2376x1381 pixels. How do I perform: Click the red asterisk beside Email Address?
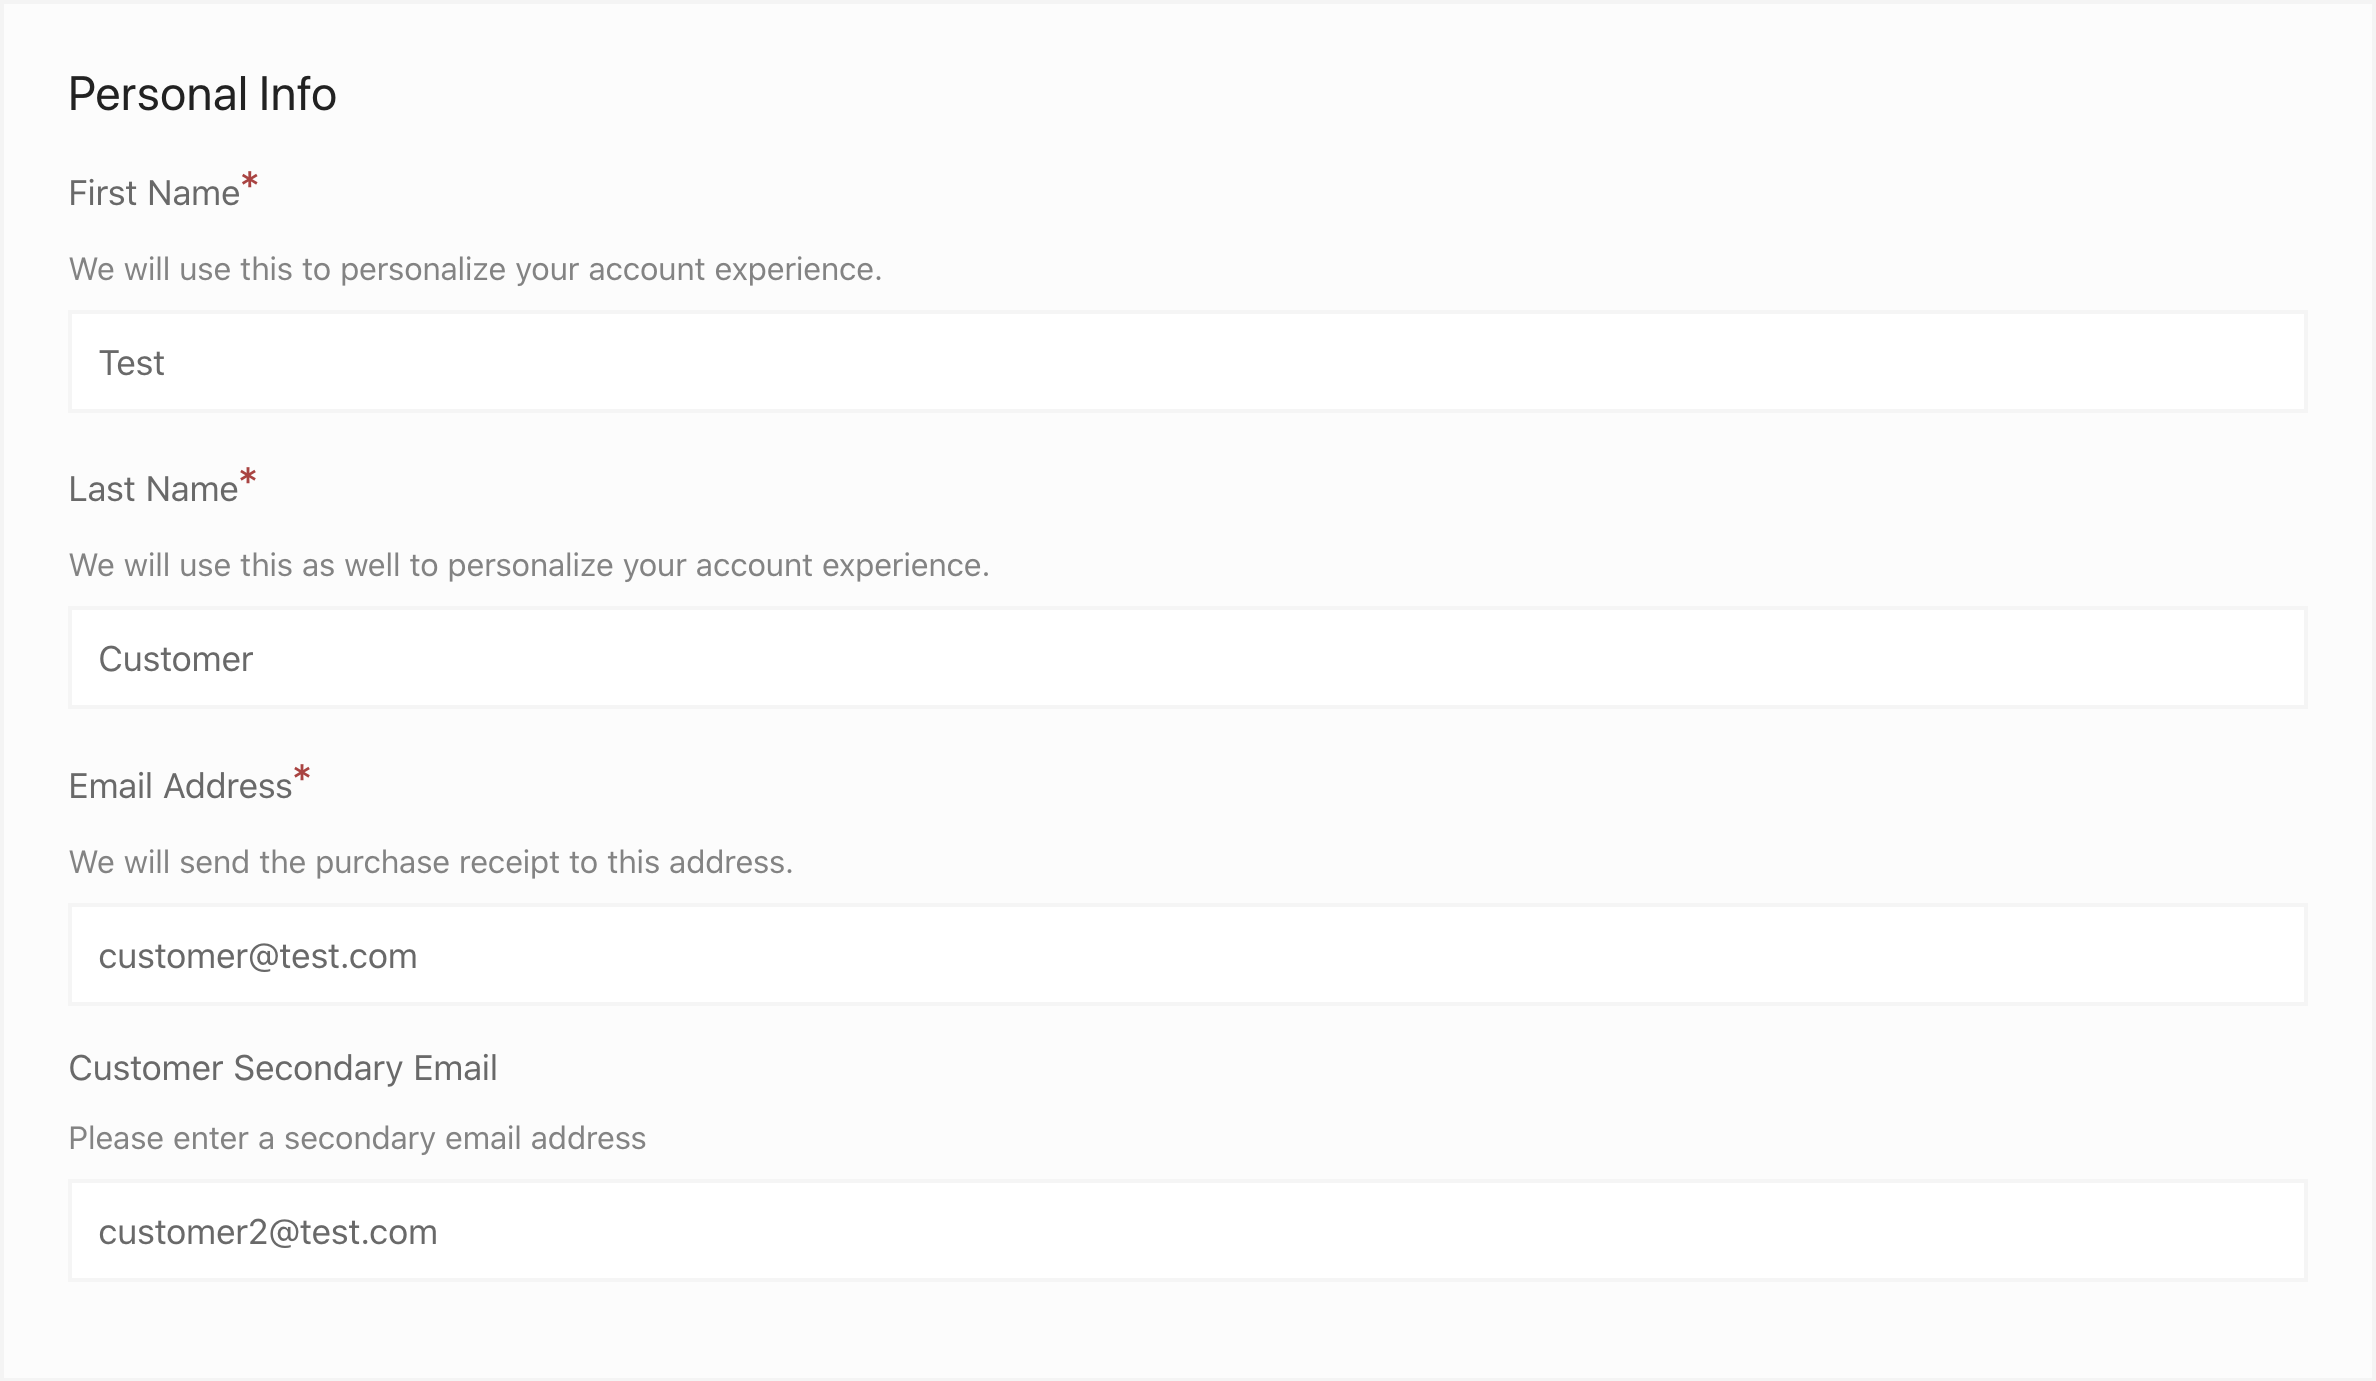coord(302,775)
